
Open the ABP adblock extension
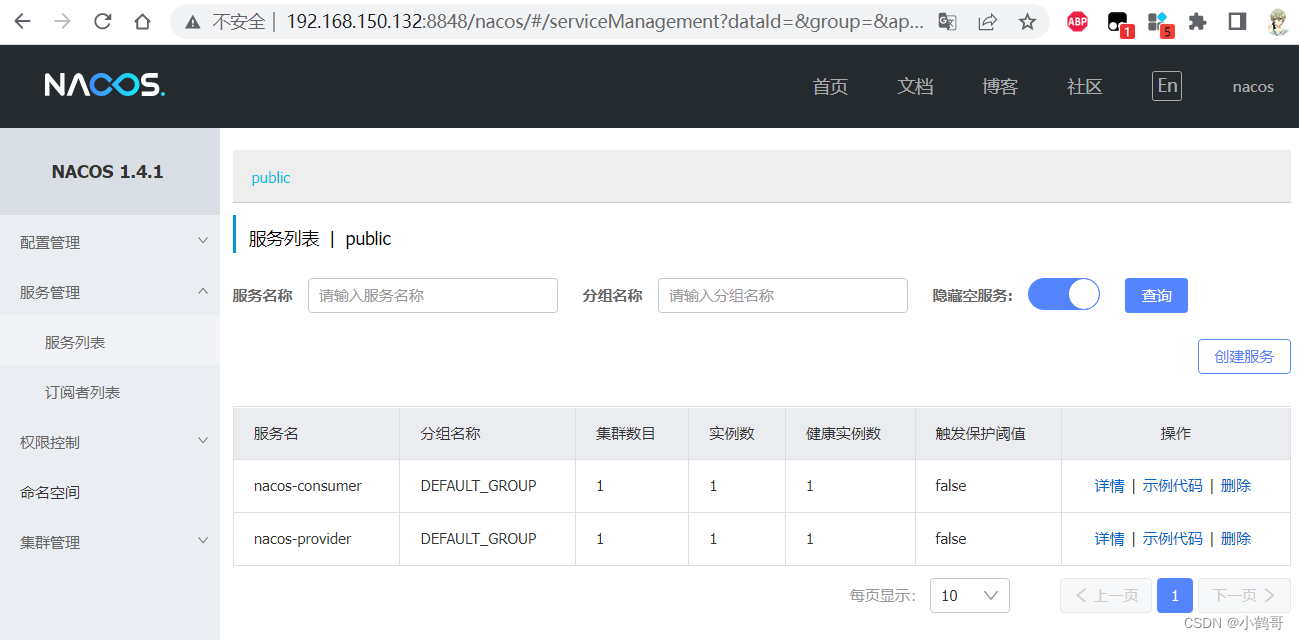coord(1077,22)
